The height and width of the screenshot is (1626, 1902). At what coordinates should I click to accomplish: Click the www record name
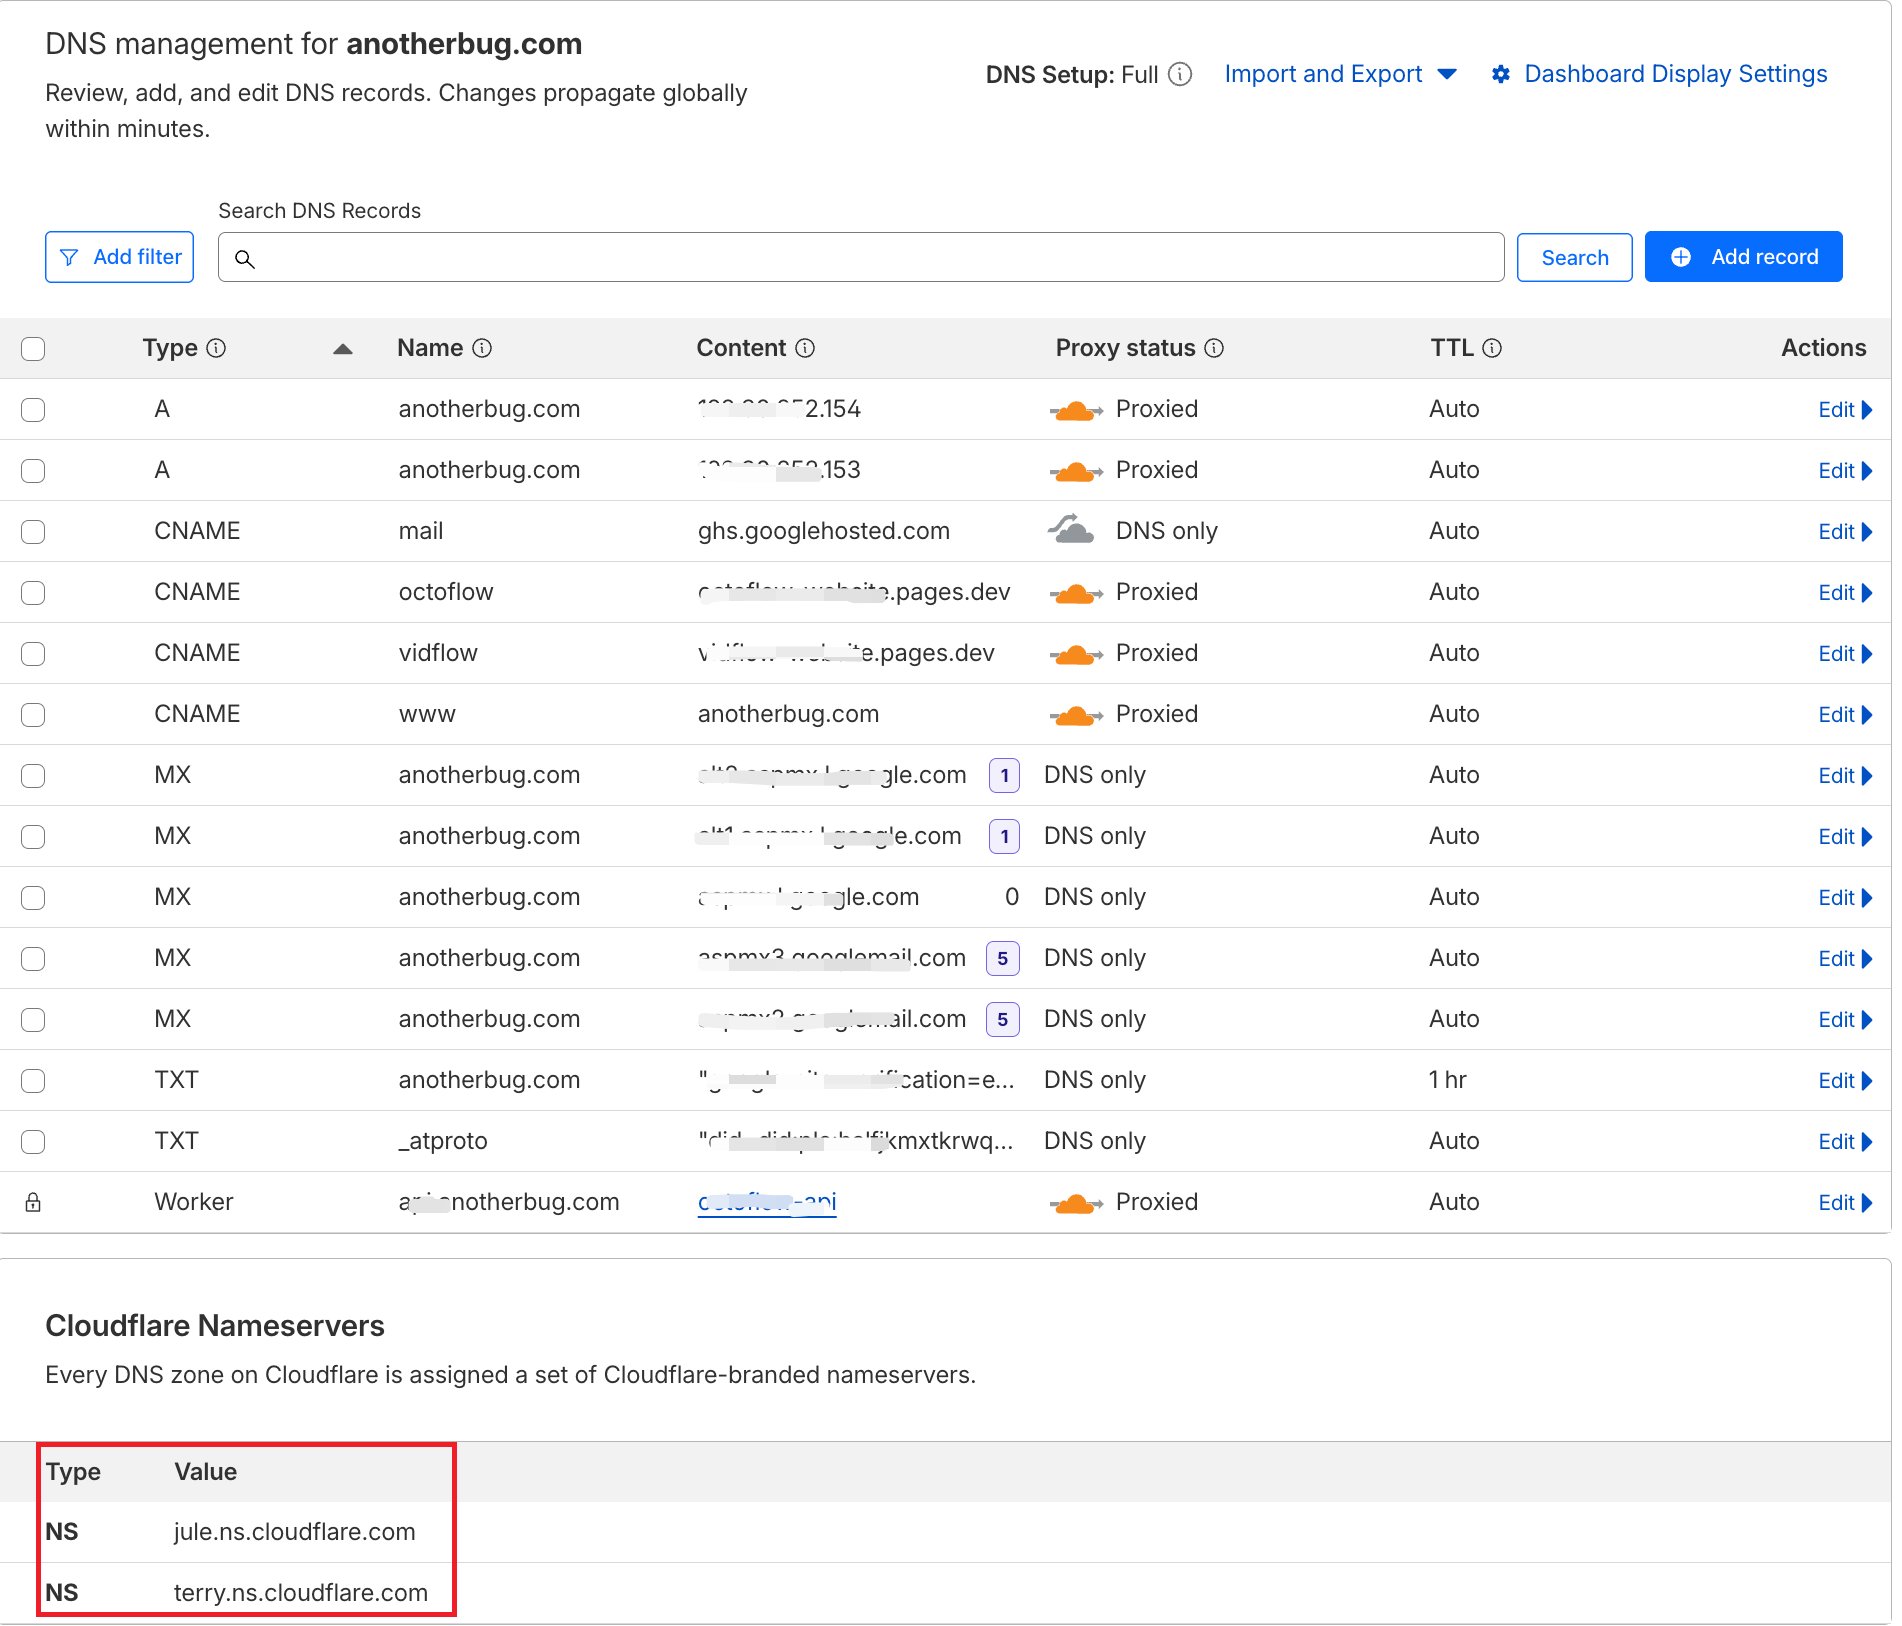pos(427,714)
